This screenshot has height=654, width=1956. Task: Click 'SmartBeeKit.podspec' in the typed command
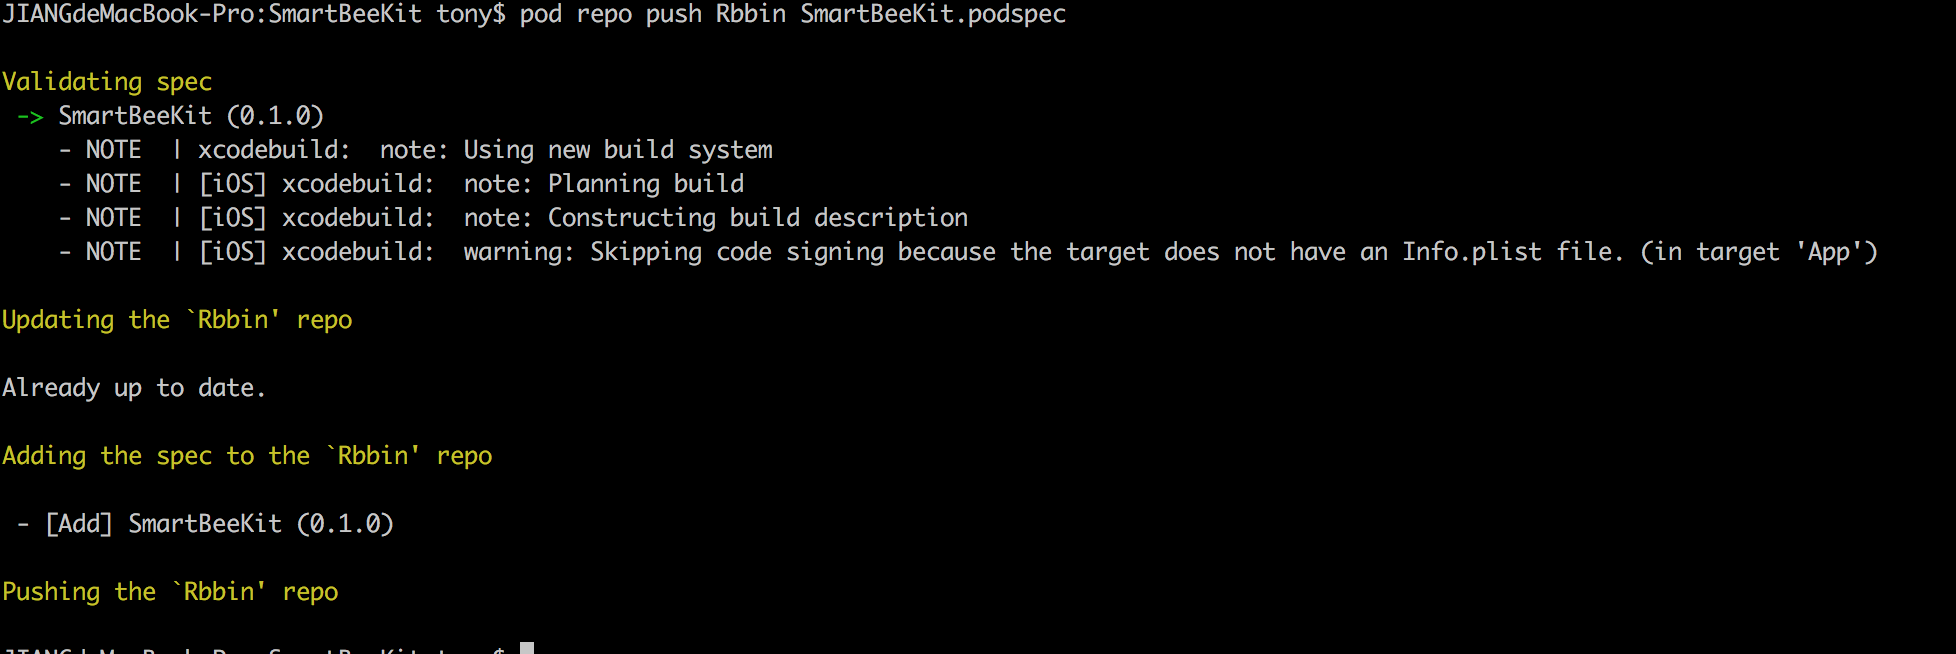[x=932, y=14]
